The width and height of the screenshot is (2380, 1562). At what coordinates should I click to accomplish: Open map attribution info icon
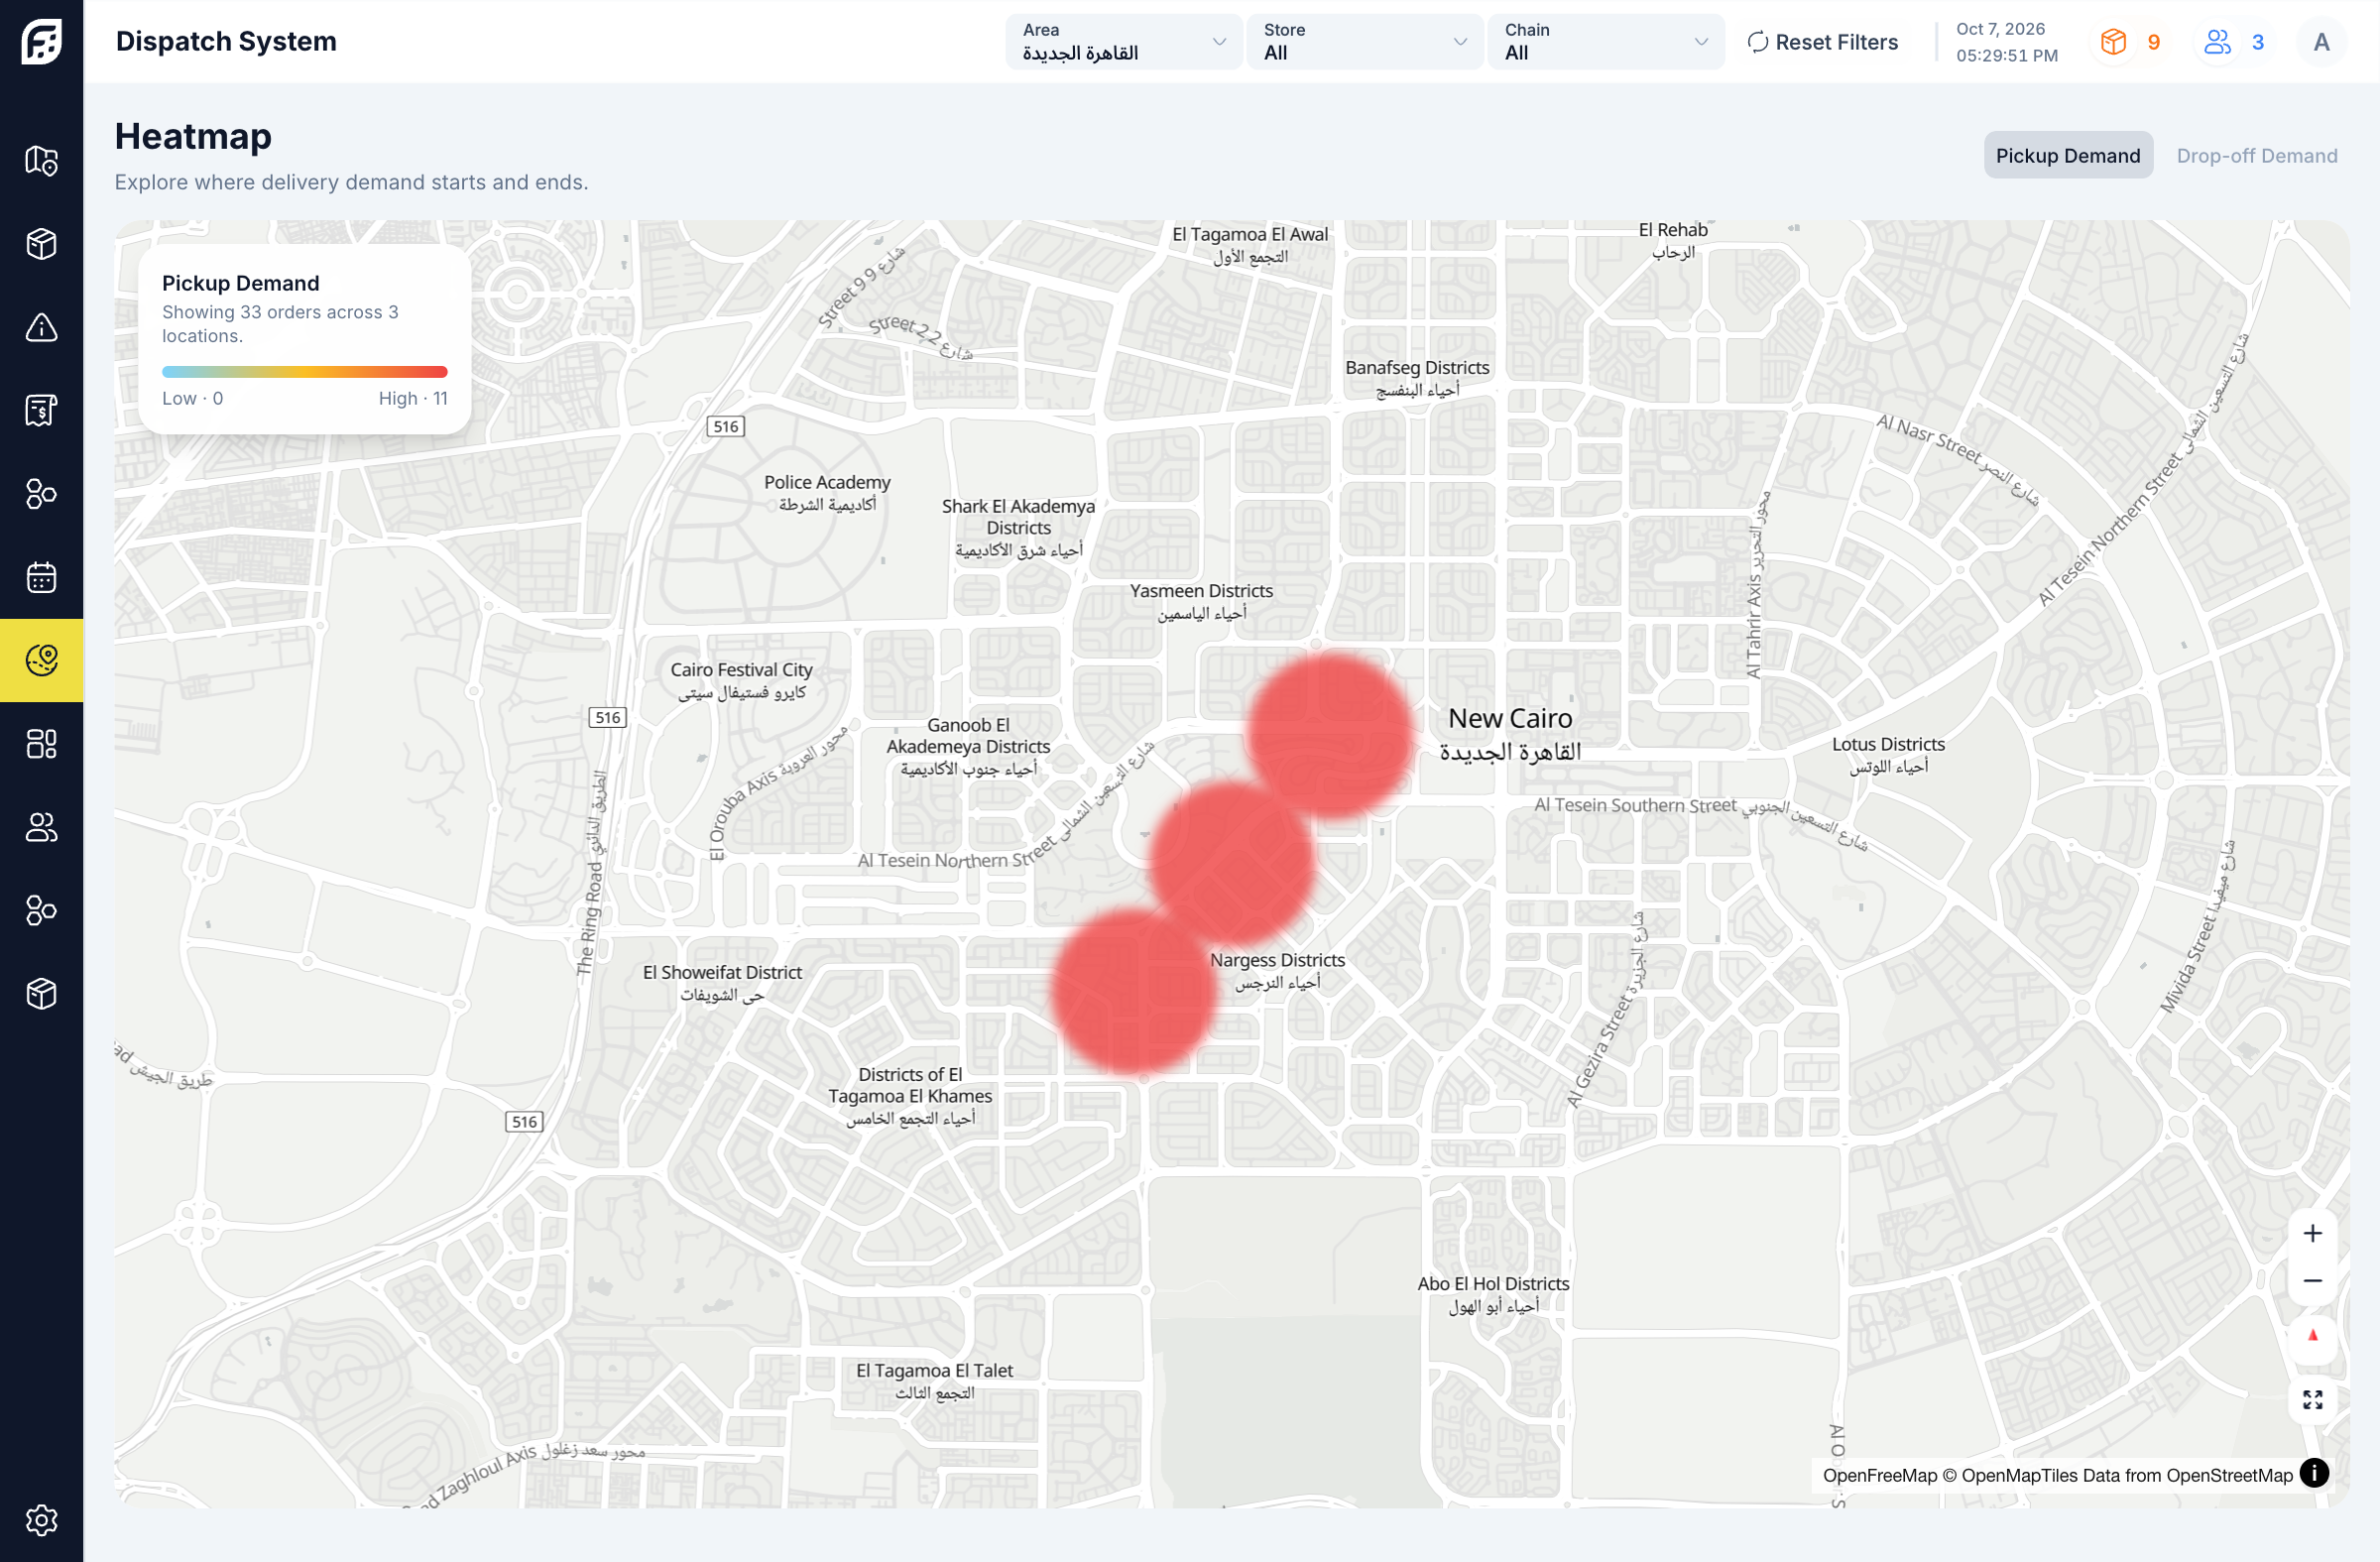point(2314,1473)
